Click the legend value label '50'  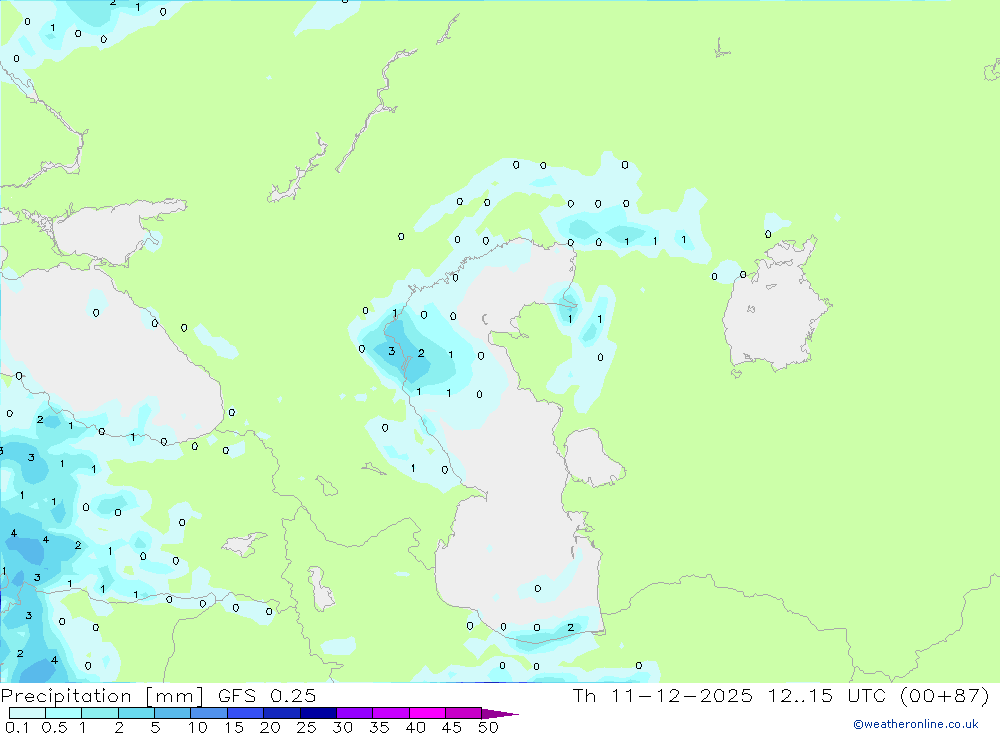[488, 727]
